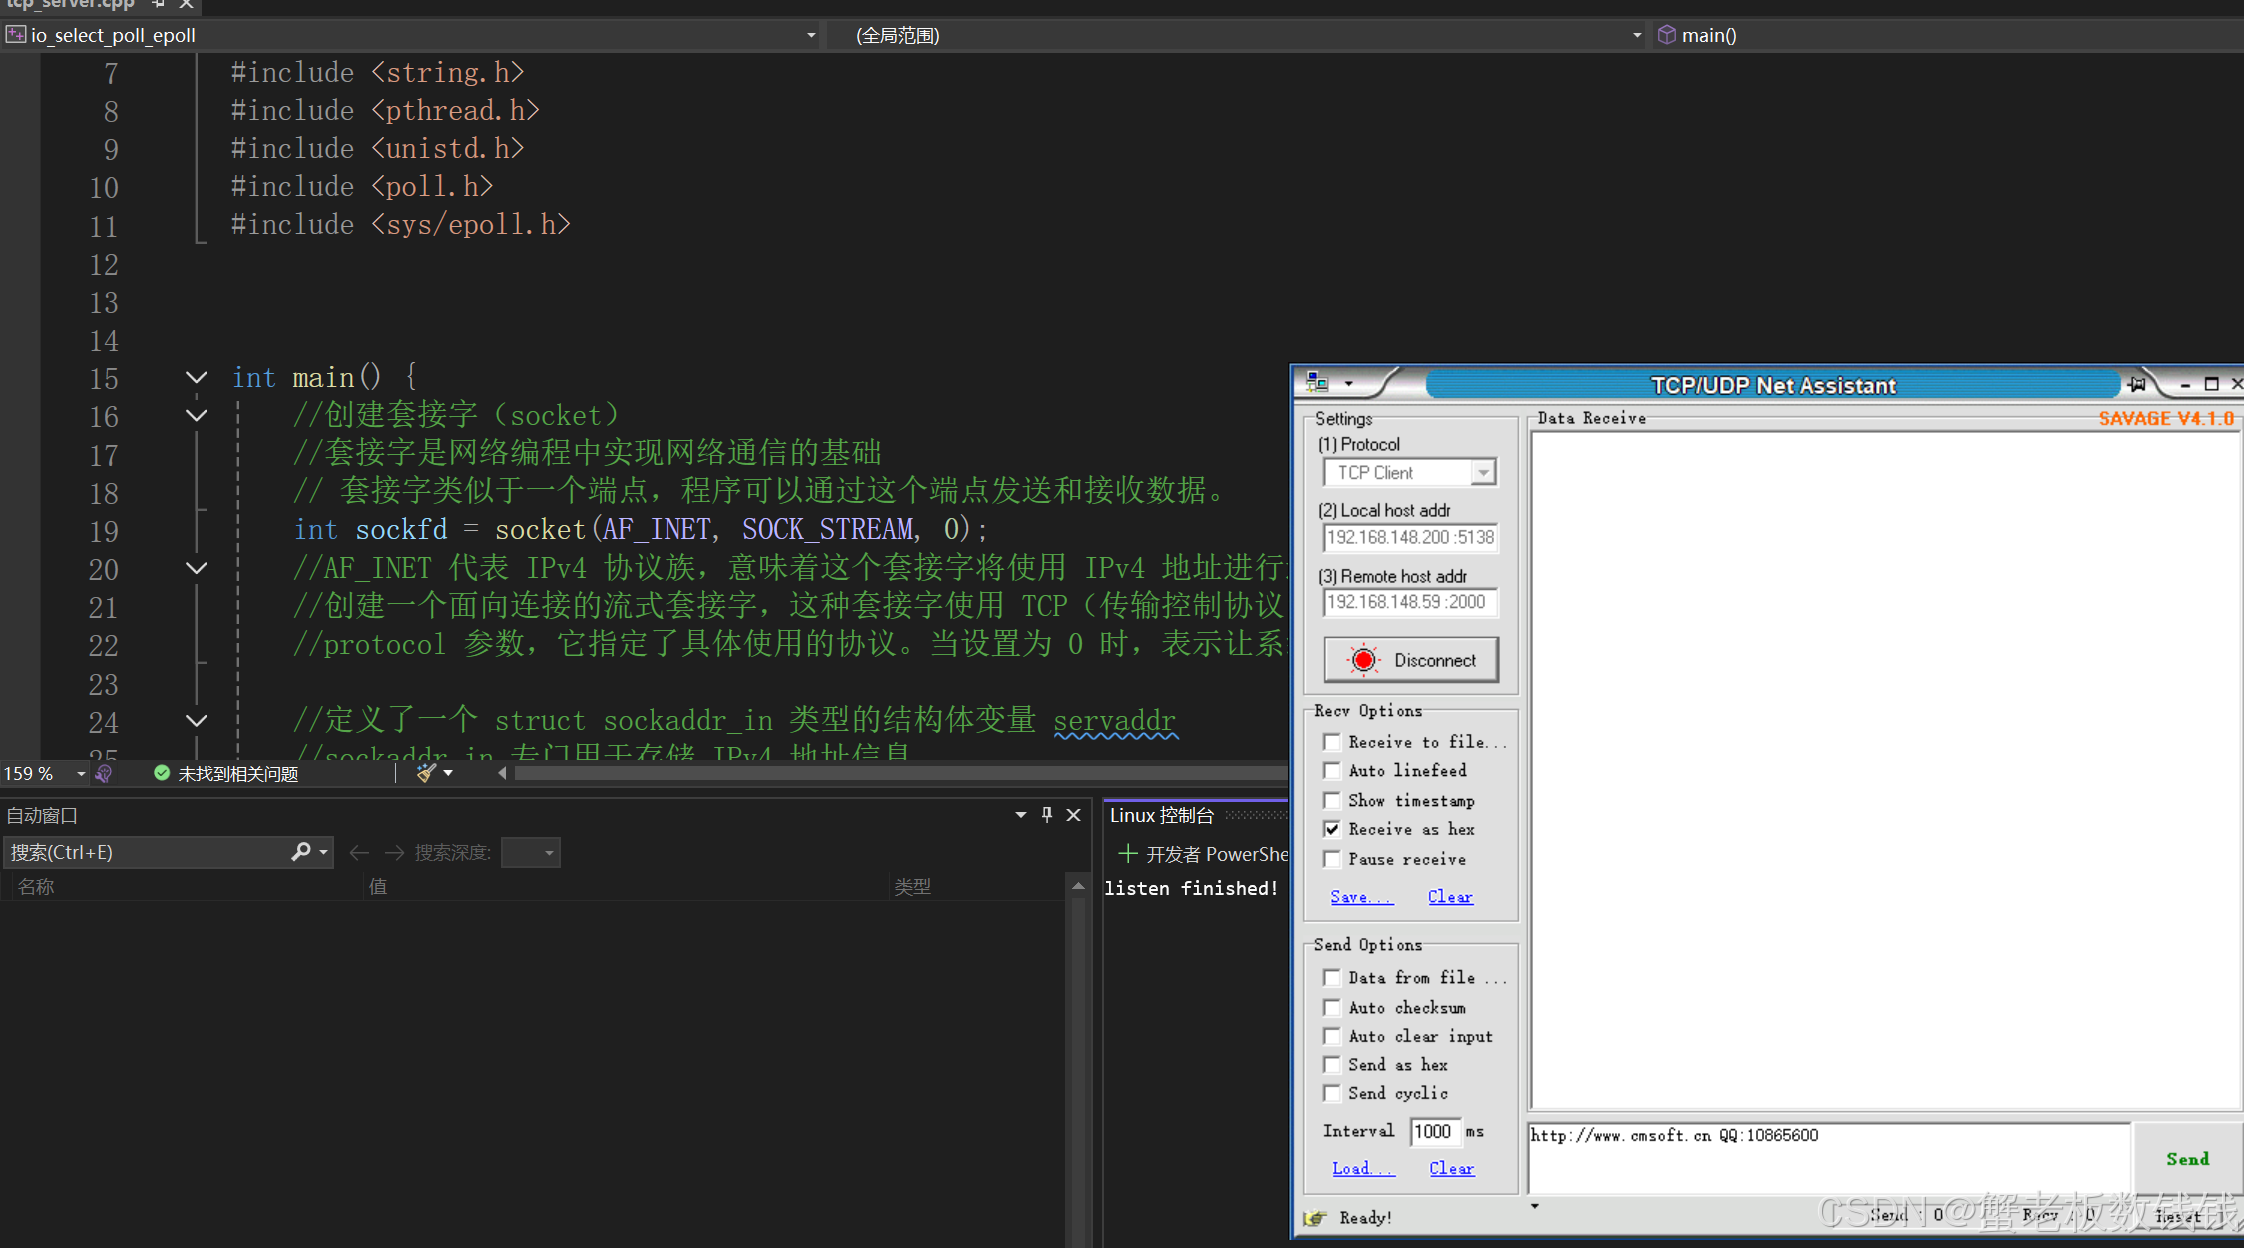The height and width of the screenshot is (1248, 2244).
Task: Uncheck Receive as hex option
Action: tap(1332, 829)
